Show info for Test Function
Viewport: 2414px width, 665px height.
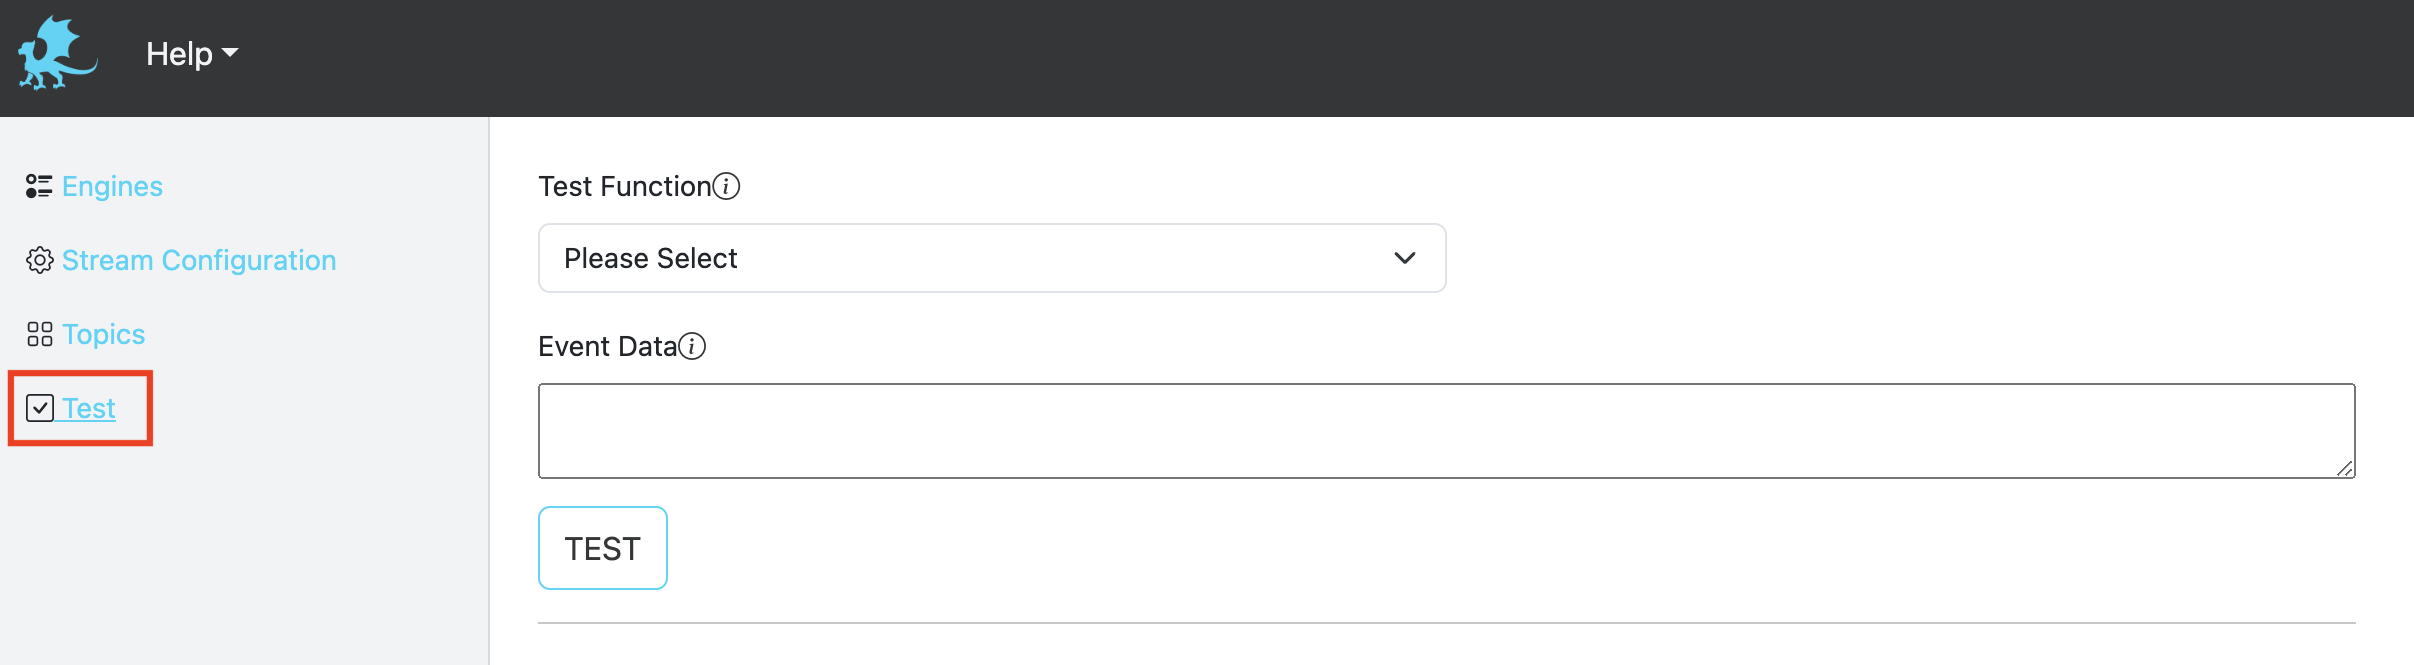pos(726,186)
